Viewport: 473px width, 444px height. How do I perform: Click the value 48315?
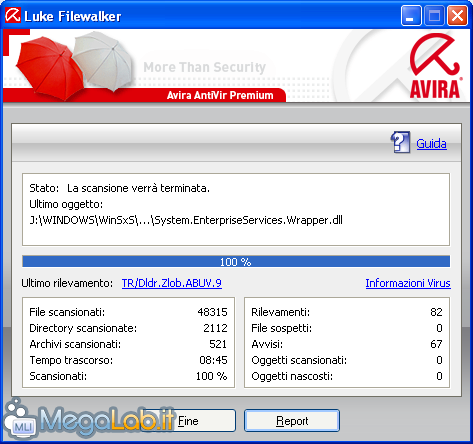click(212, 312)
